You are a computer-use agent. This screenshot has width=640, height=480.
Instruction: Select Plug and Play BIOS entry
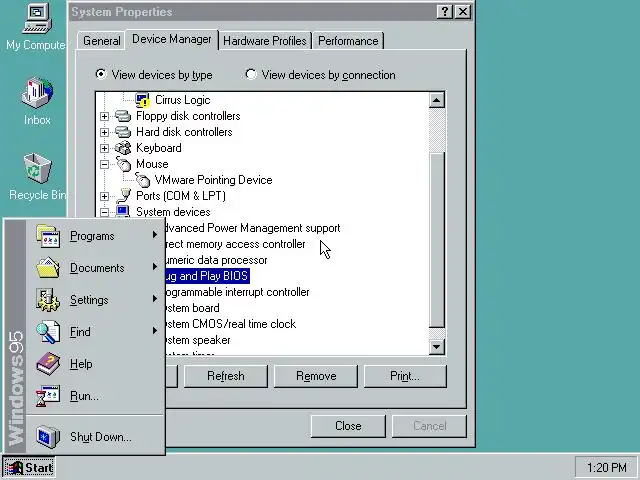(207, 276)
